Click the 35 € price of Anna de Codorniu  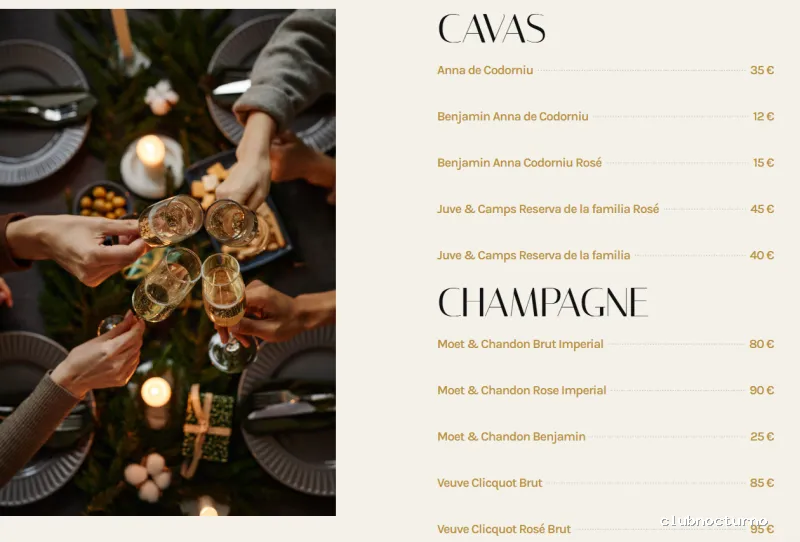762,70
